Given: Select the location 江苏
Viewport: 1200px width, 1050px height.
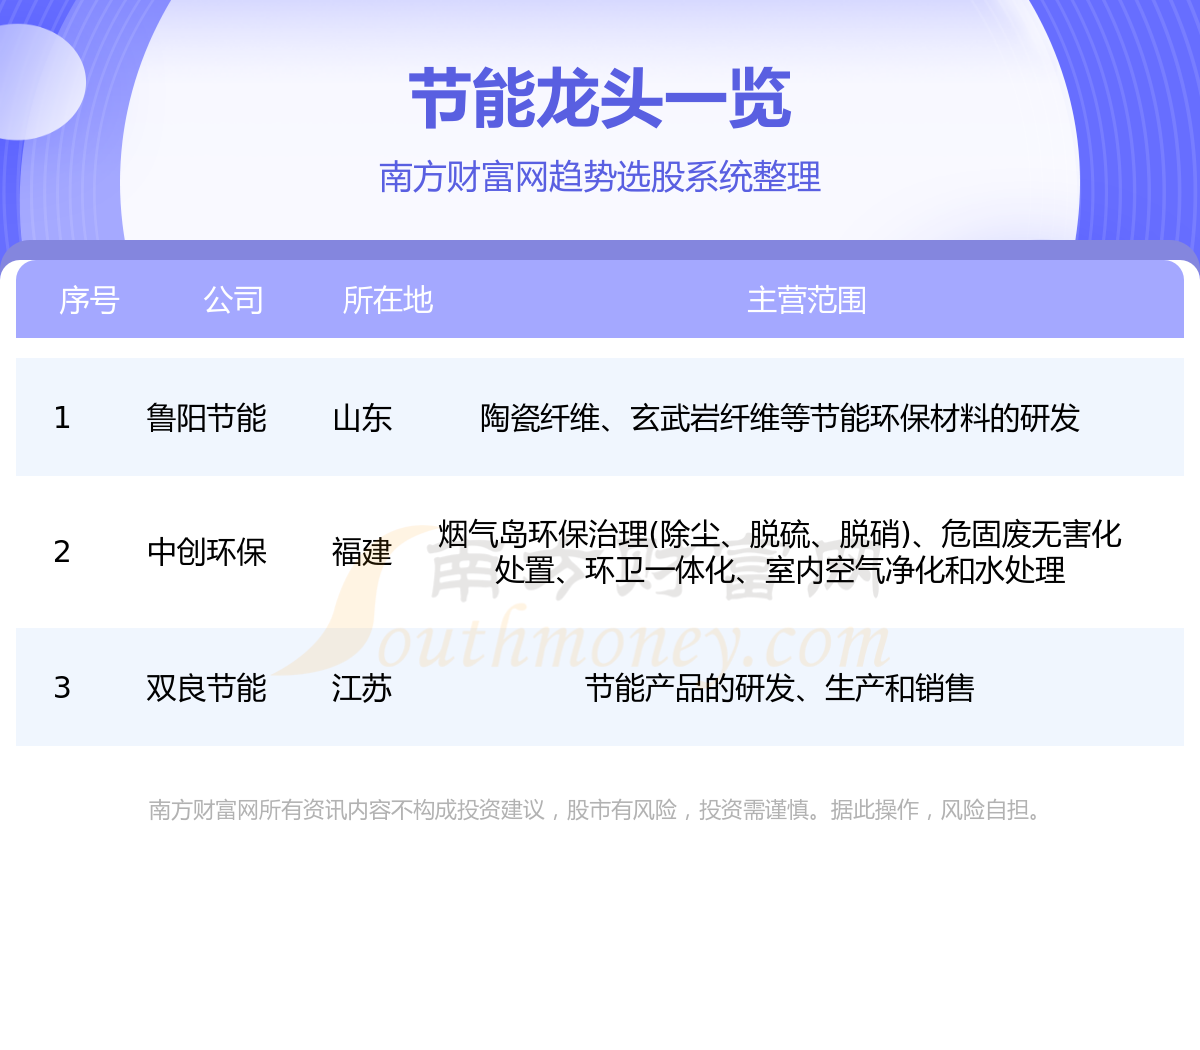Looking at the screenshot, I should tap(362, 688).
